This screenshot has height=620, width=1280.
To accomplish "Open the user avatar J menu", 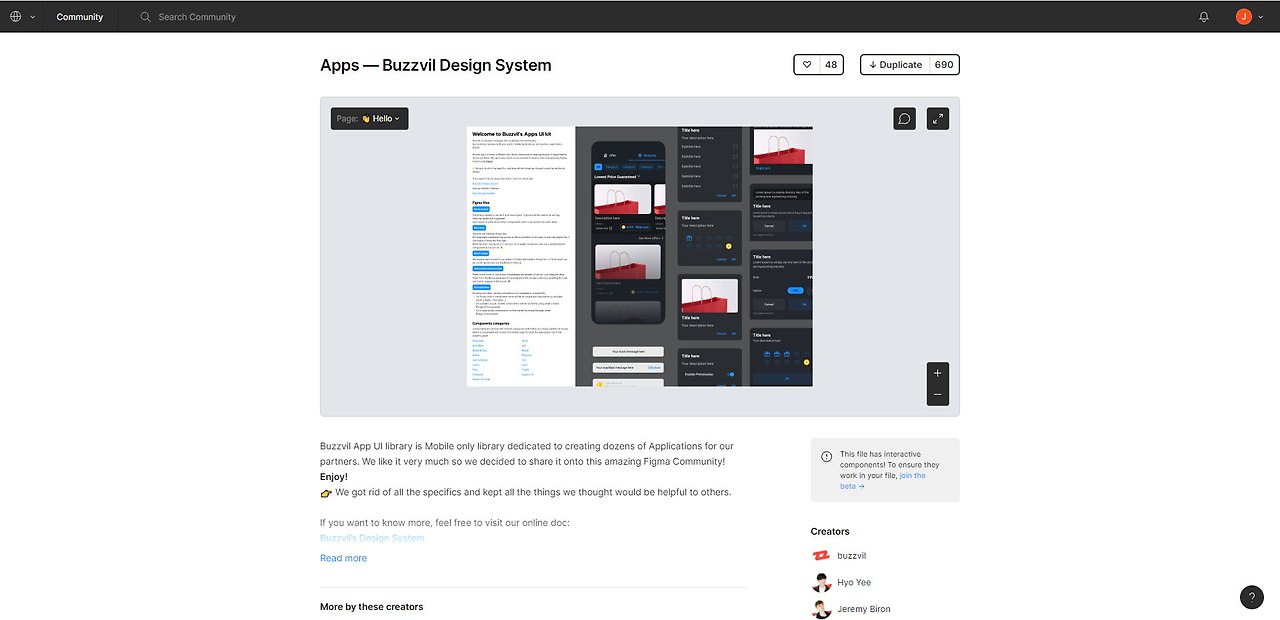I will pyautogui.click(x=1243, y=17).
